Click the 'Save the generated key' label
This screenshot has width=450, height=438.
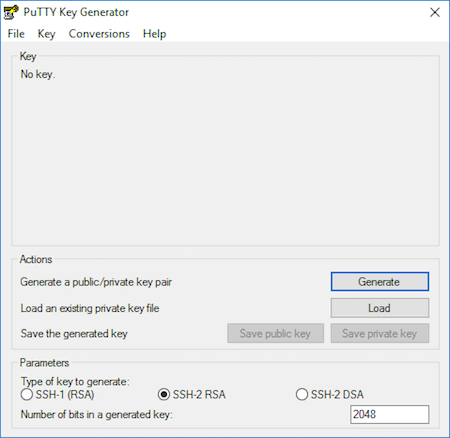[74, 333]
